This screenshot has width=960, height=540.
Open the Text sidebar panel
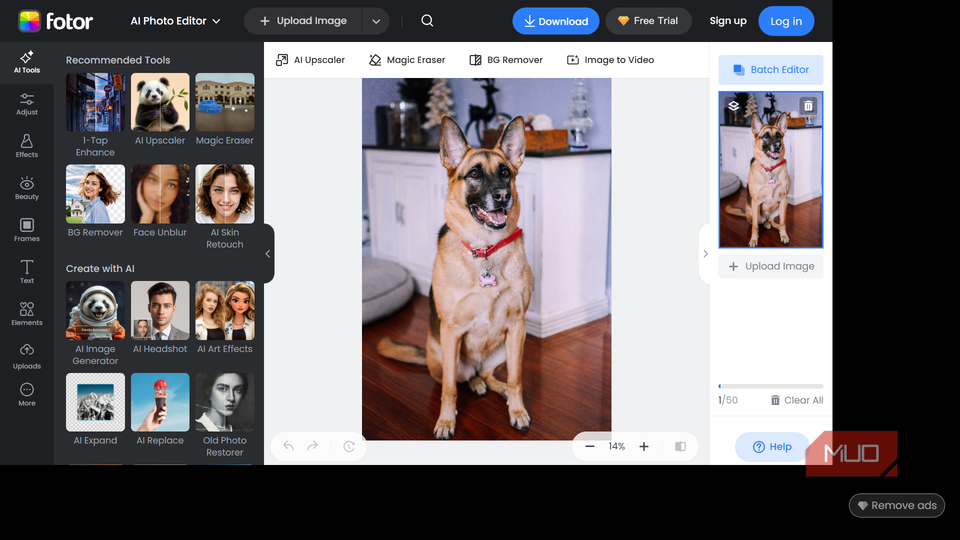[27, 272]
